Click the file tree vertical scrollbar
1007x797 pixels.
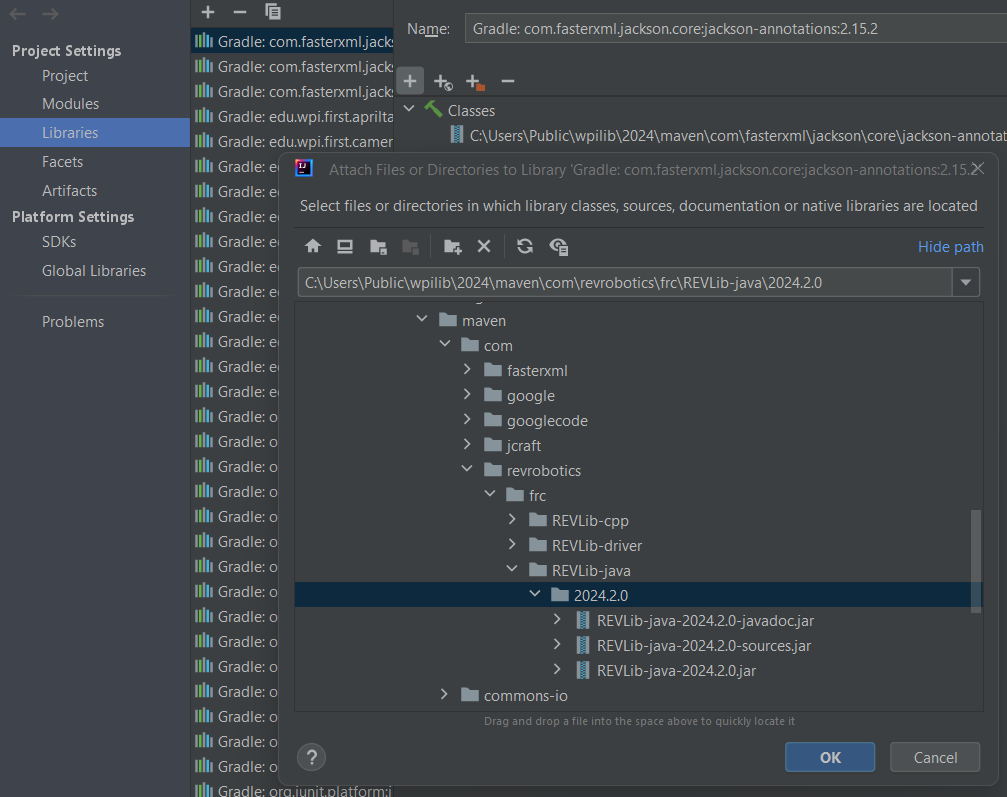click(976, 562)
